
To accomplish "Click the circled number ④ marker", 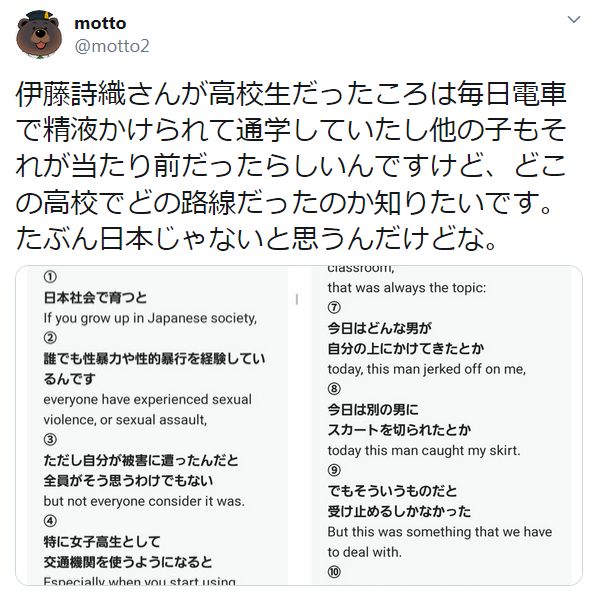I will click(50, 521).
